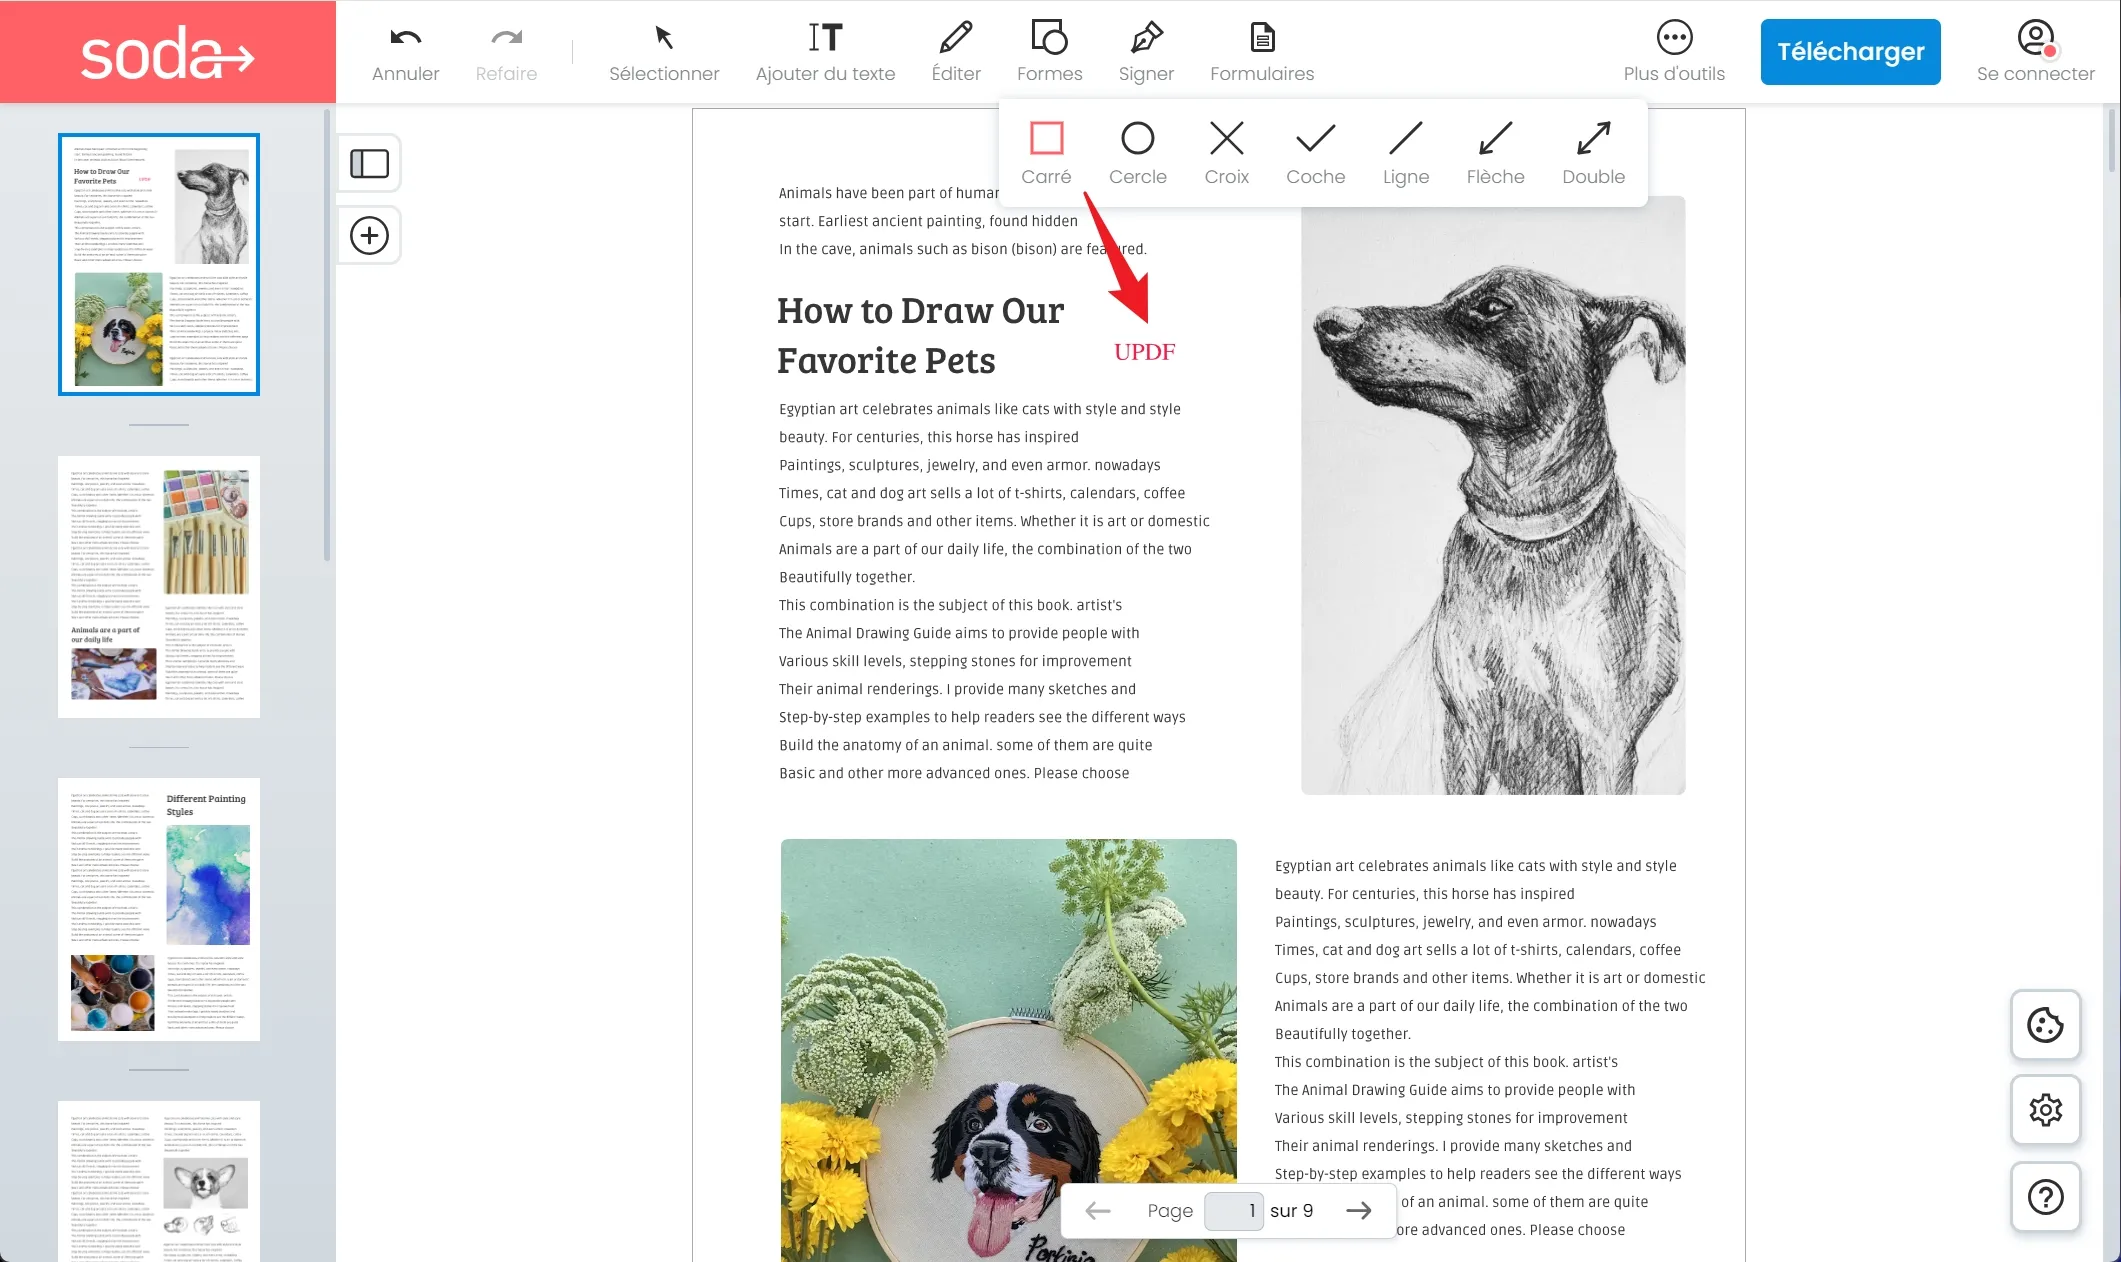
Task: Select the Carré shape tool
Action: click(1046, 150)
